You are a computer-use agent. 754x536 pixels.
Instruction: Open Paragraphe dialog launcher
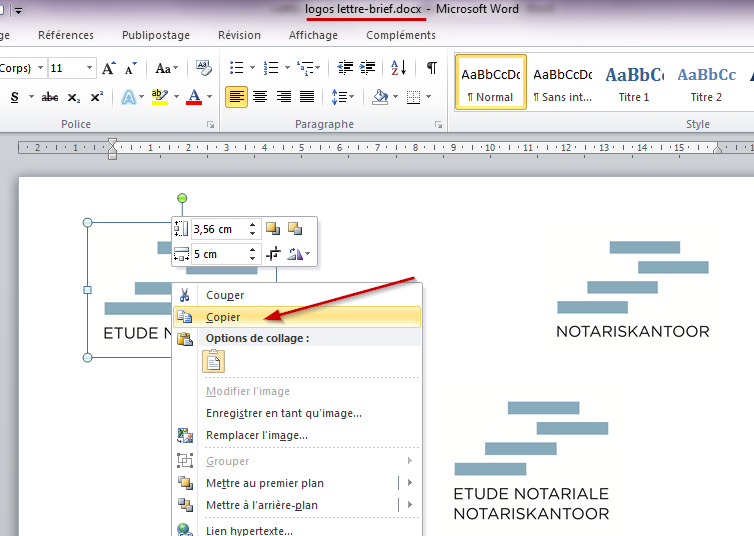[x=438, y=125]
